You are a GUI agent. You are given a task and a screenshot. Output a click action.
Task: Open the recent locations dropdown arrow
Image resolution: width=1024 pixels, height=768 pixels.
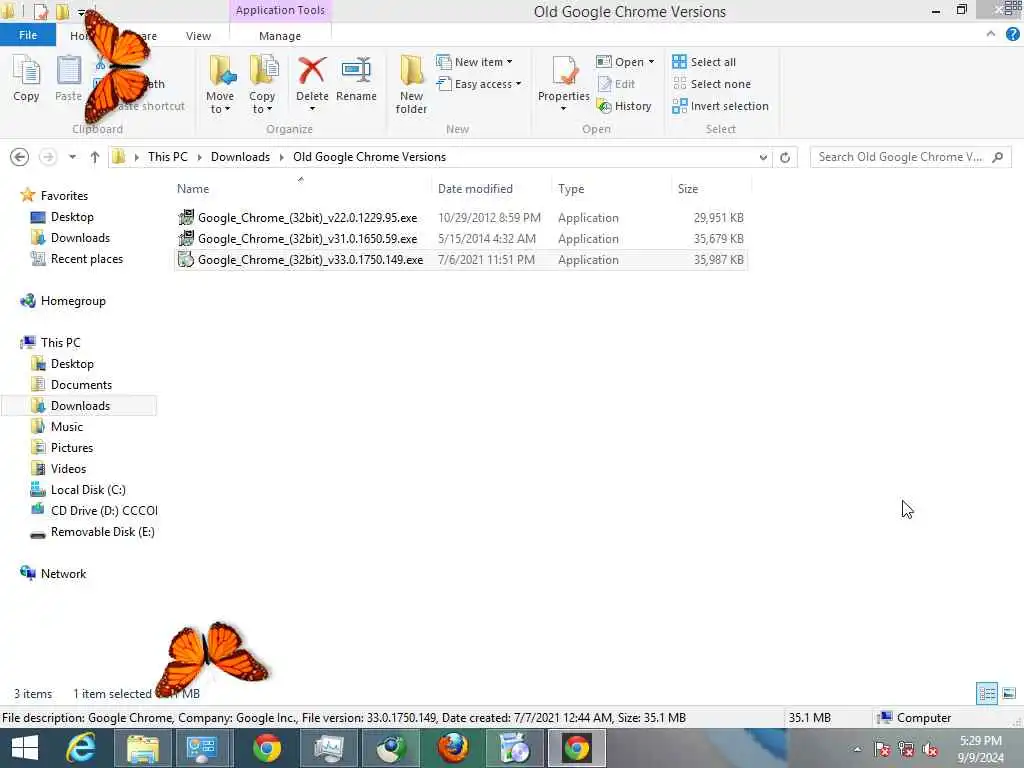pyautogui.click(x=72, y=157)
